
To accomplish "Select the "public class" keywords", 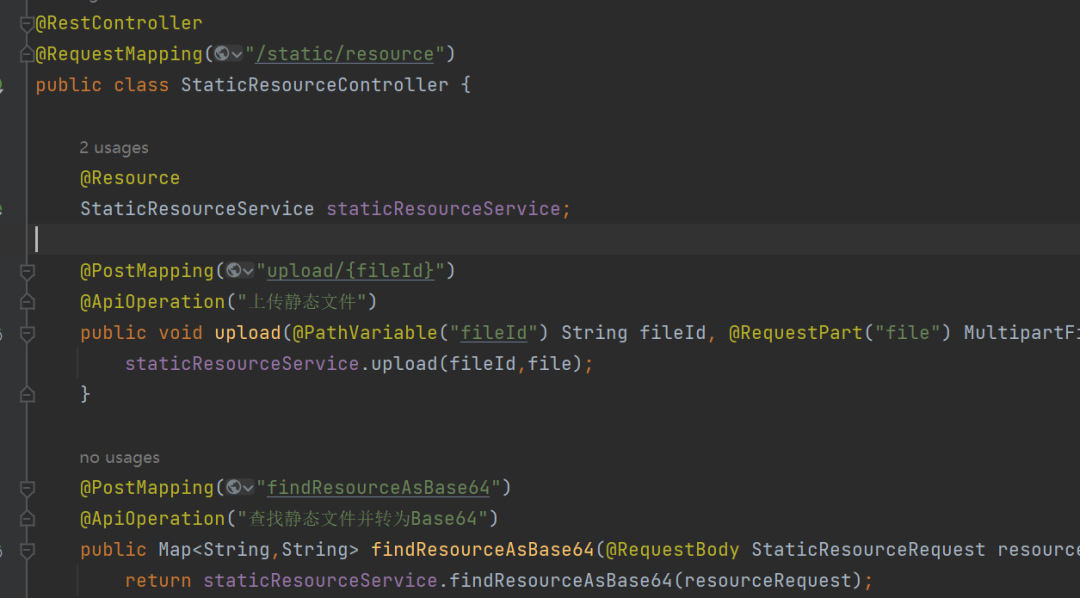I will [x=102, y=85].
